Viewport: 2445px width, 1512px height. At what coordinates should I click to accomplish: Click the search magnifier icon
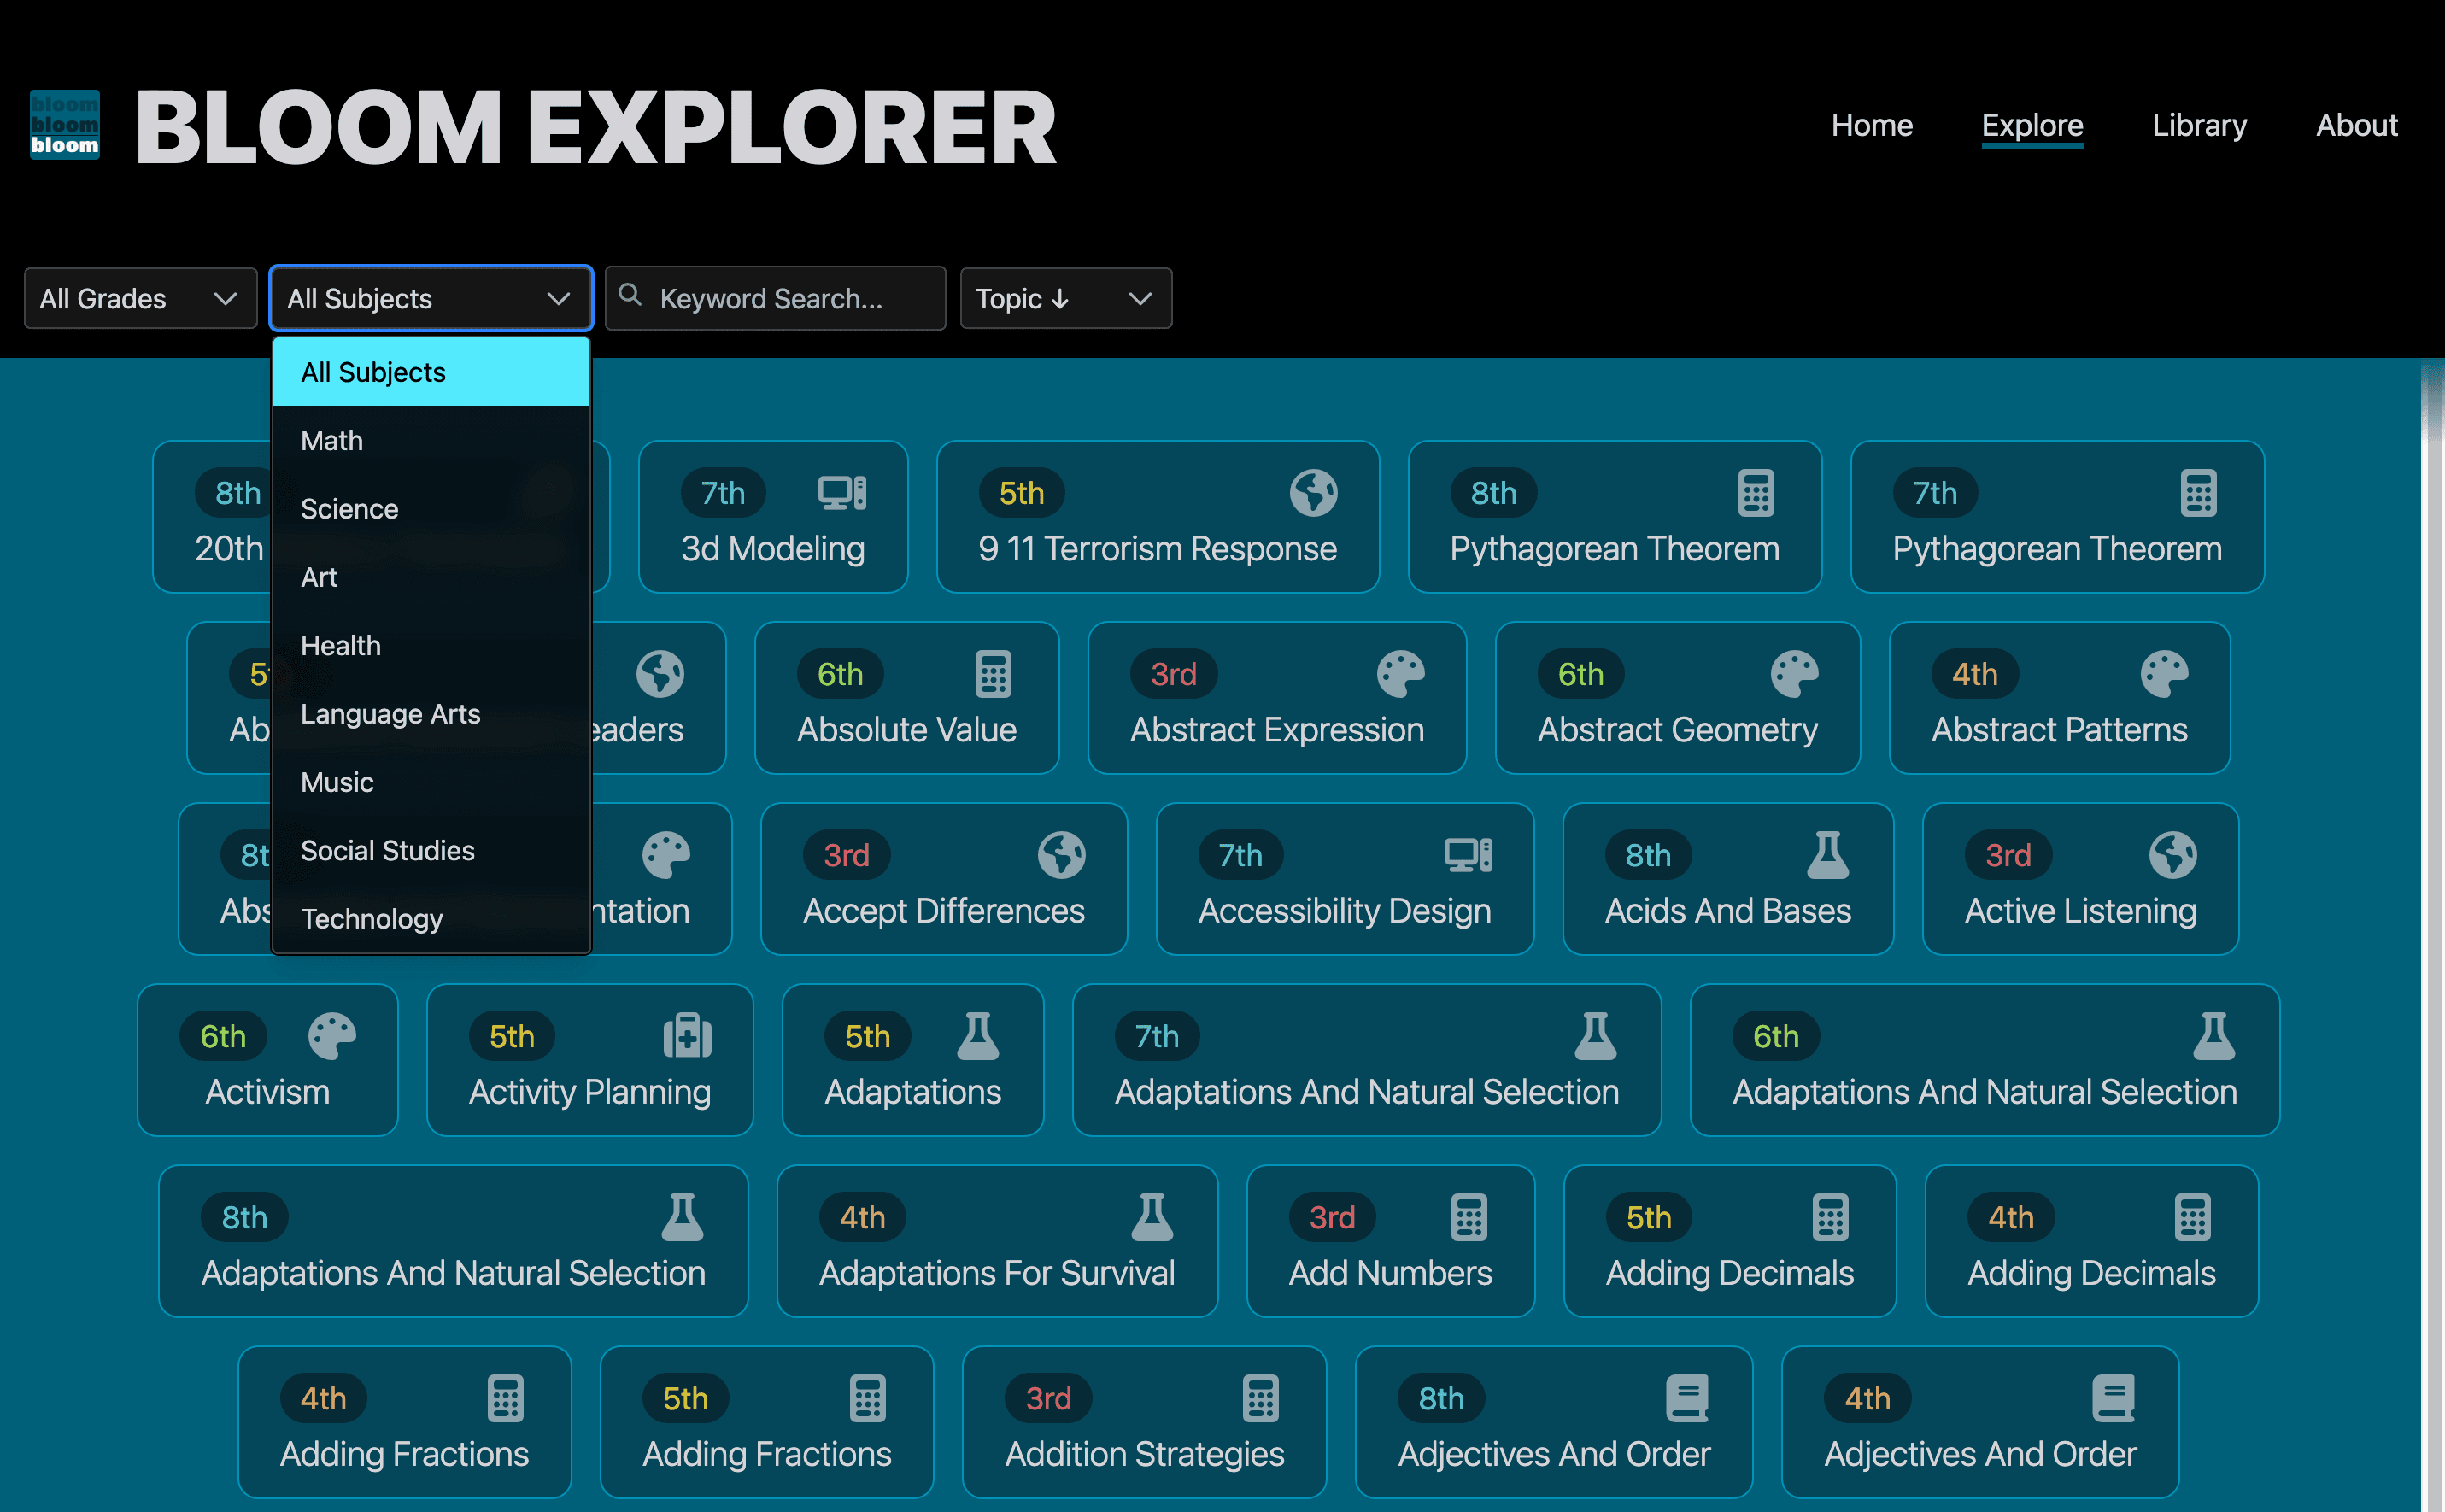click(630, 295)
